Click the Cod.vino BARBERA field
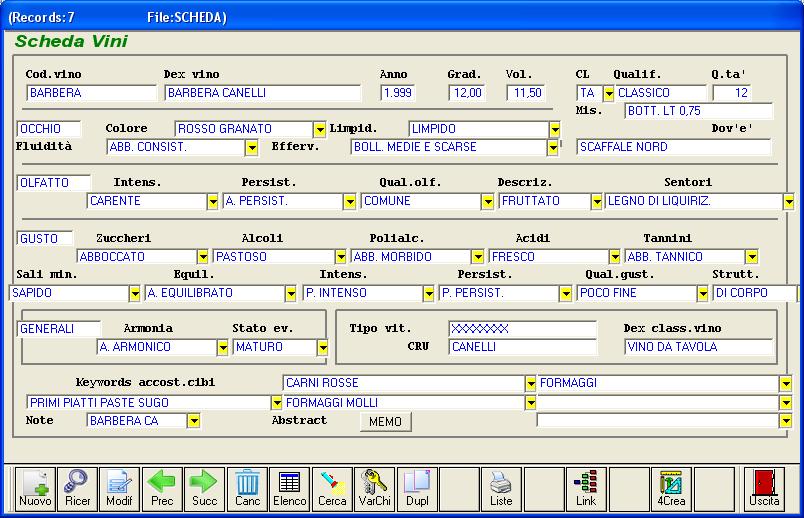This screenshot has height=518, width=804. [91, 93]
